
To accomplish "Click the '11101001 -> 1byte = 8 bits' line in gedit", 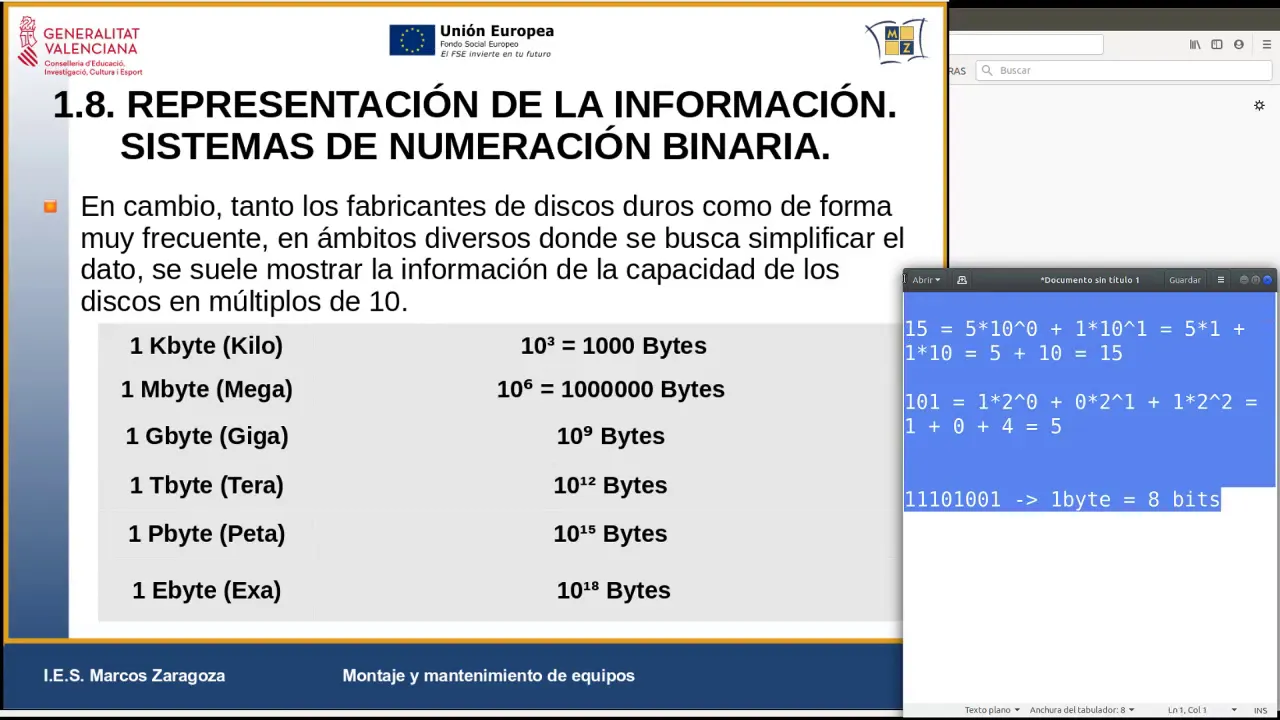I will 1062,499.
